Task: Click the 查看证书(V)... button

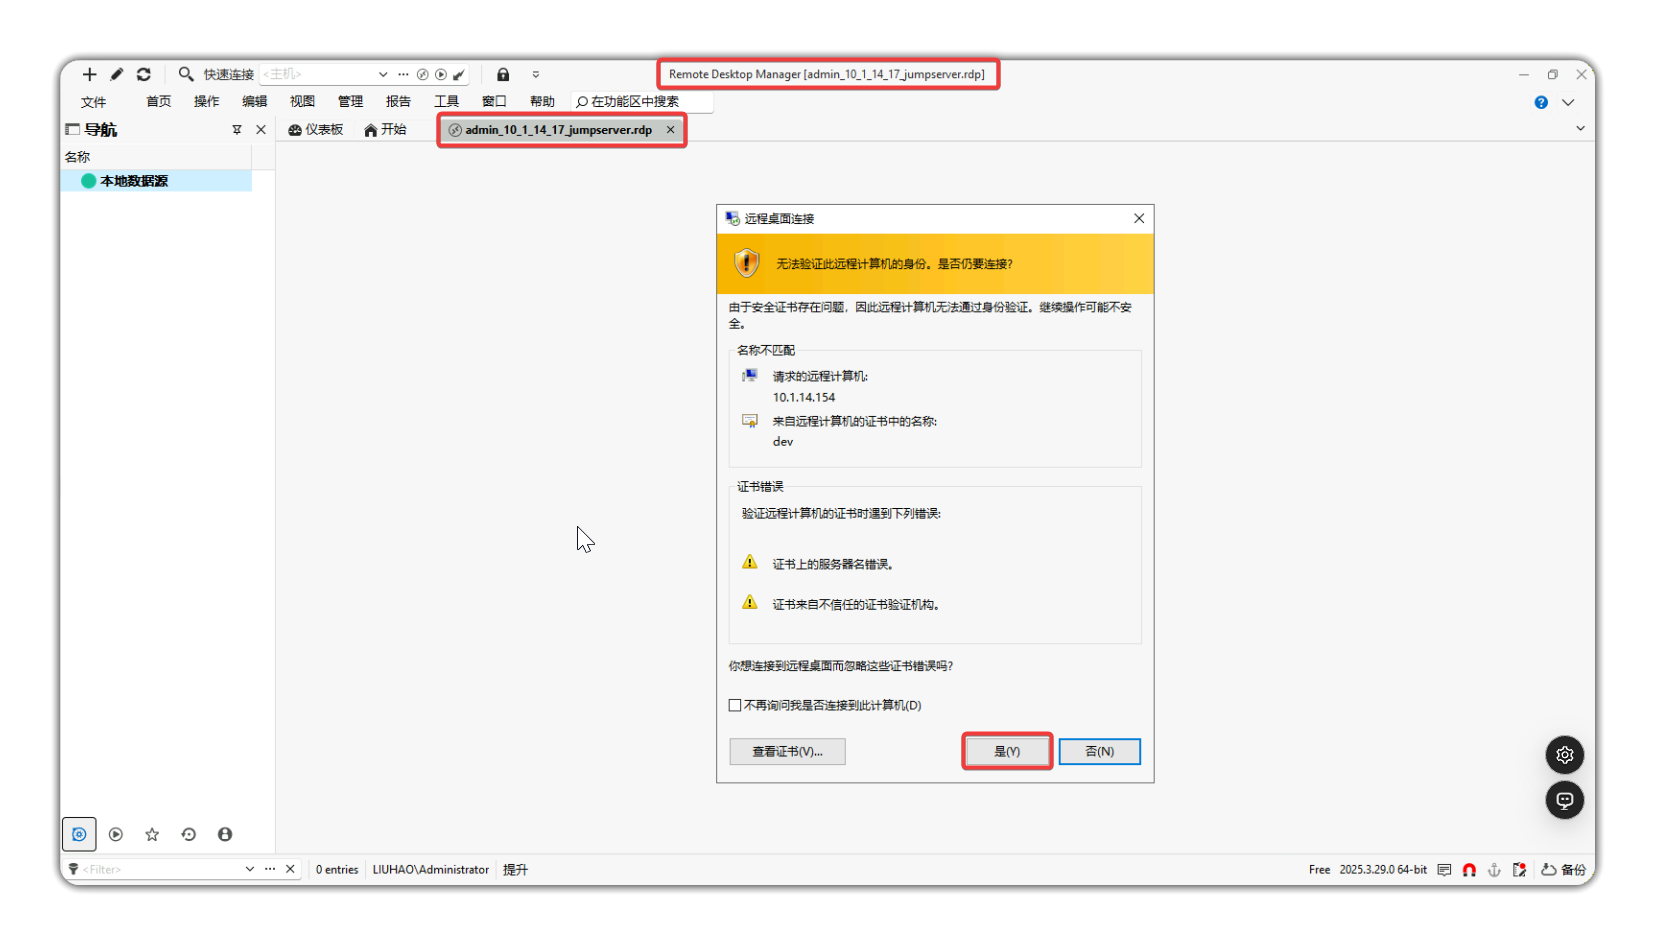Action: pyautogui.click(x=787, y=751)
